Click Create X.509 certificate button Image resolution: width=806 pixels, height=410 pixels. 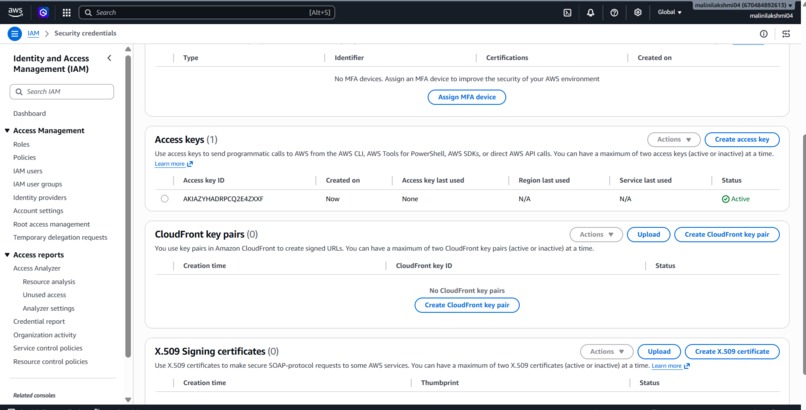[732, 351]
